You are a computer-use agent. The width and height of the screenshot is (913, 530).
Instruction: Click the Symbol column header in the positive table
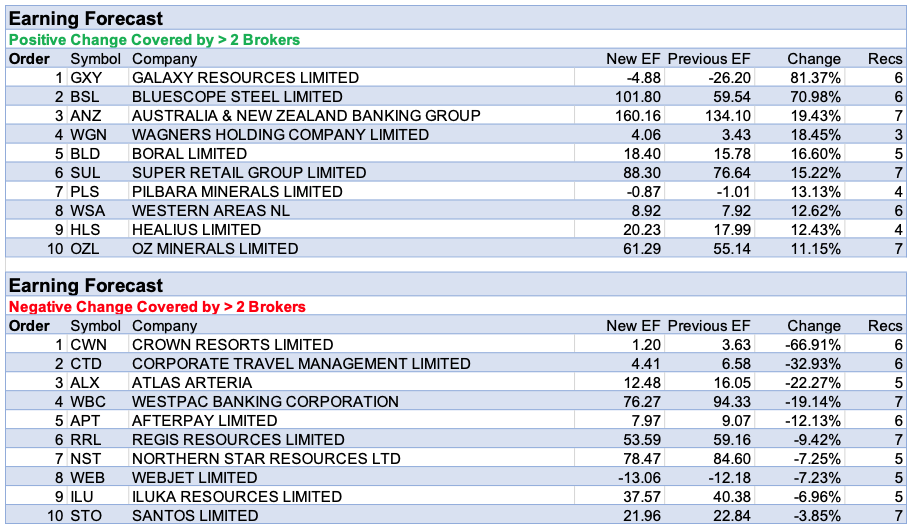pyautogui.click(x=95, y=59)
